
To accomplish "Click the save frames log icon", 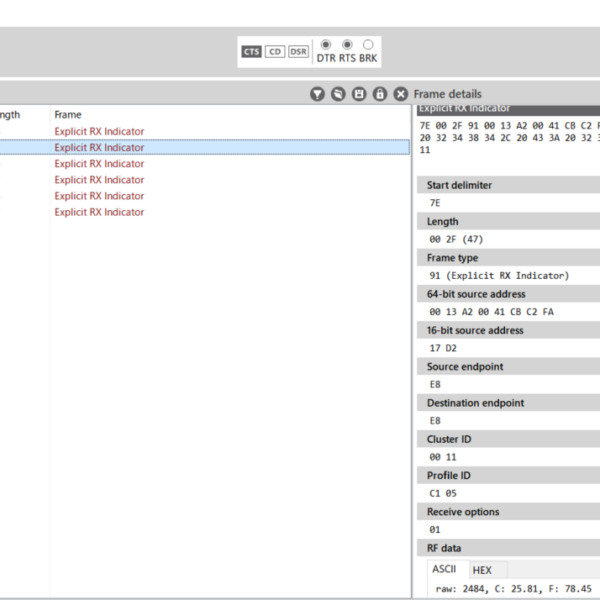I will 359,94.
